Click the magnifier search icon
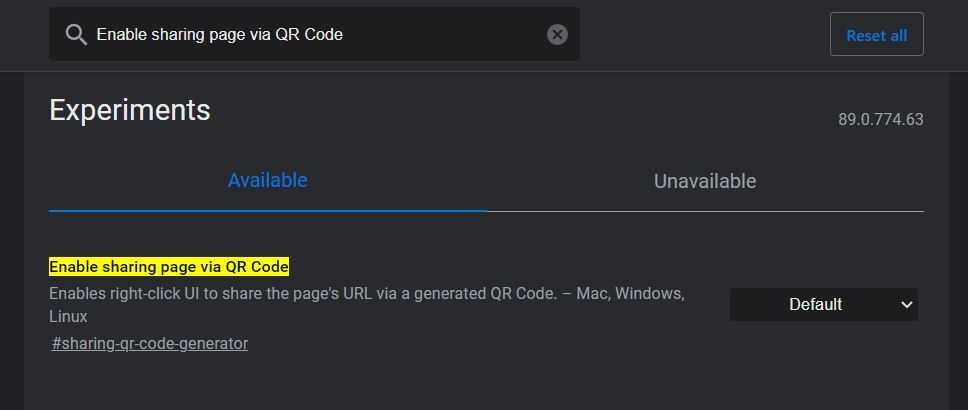Screen dimensions: 968x410 [76, 35]
